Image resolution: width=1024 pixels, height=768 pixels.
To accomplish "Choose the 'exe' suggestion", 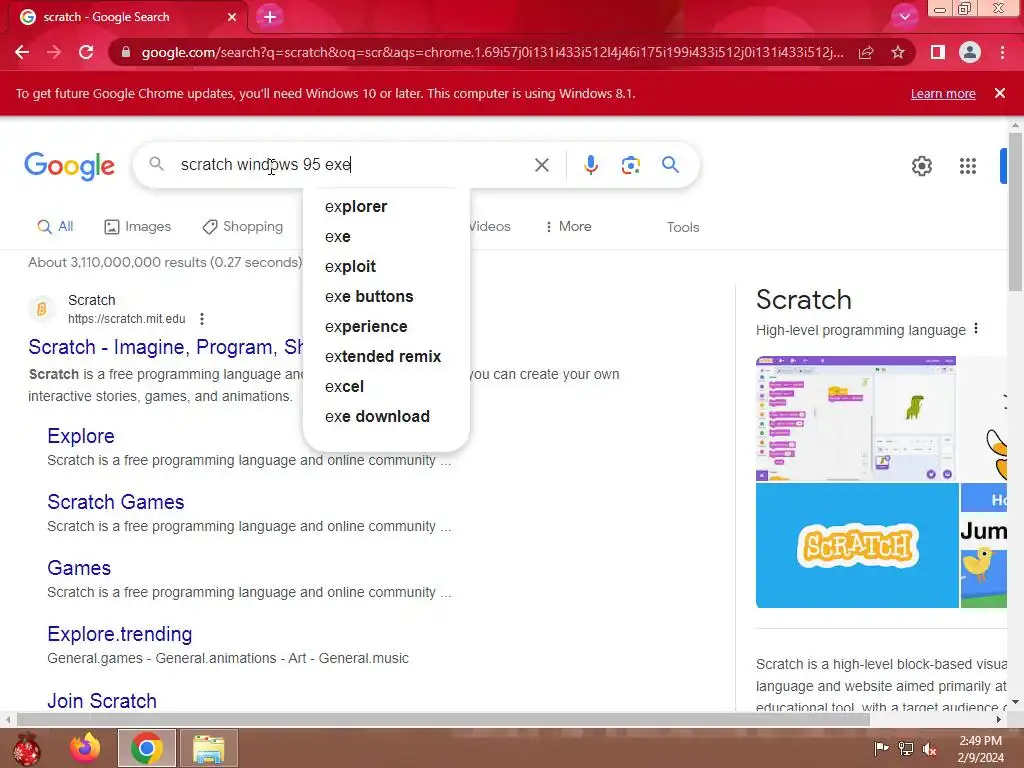I will tap(386, 236).
